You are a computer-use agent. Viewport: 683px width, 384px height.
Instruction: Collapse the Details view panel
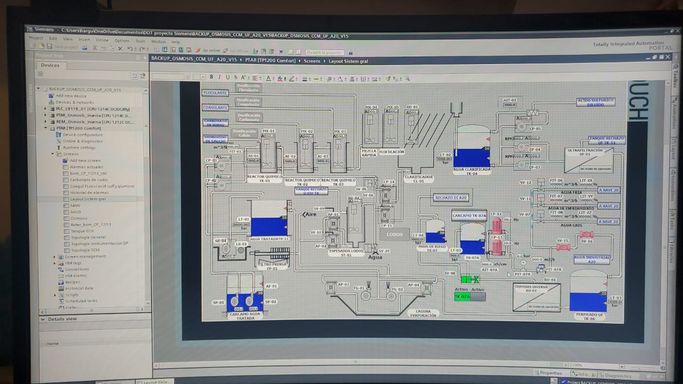pyautogui.click(x=43, y=319)
